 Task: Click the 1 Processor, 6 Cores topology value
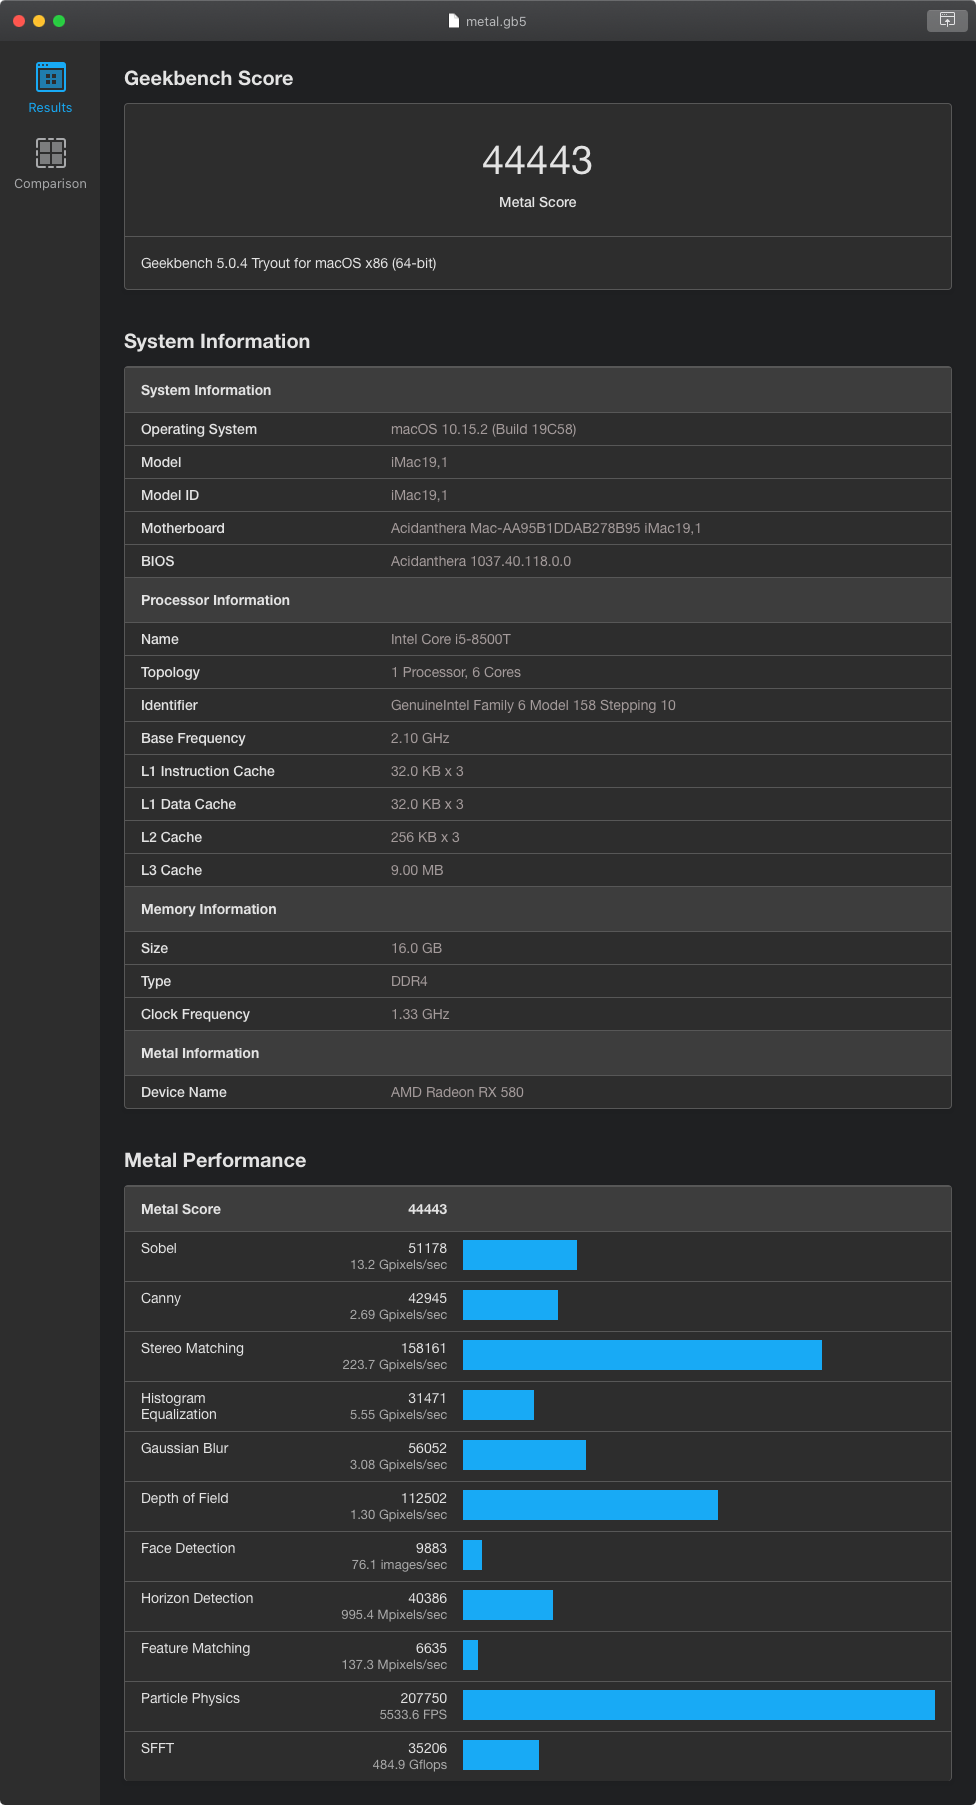click(x=456, y=672)
